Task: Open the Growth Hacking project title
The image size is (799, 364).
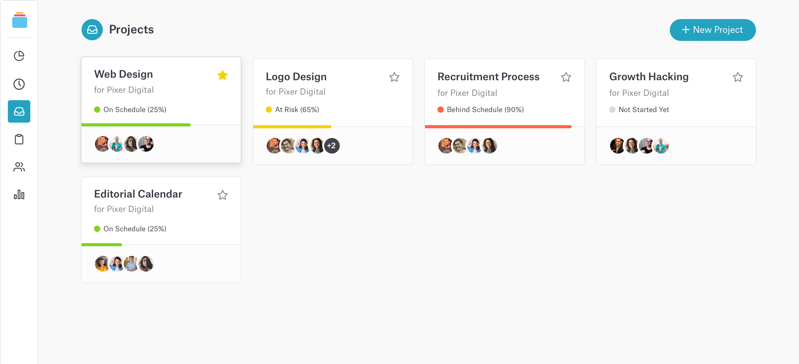Action: click(649, 77)
